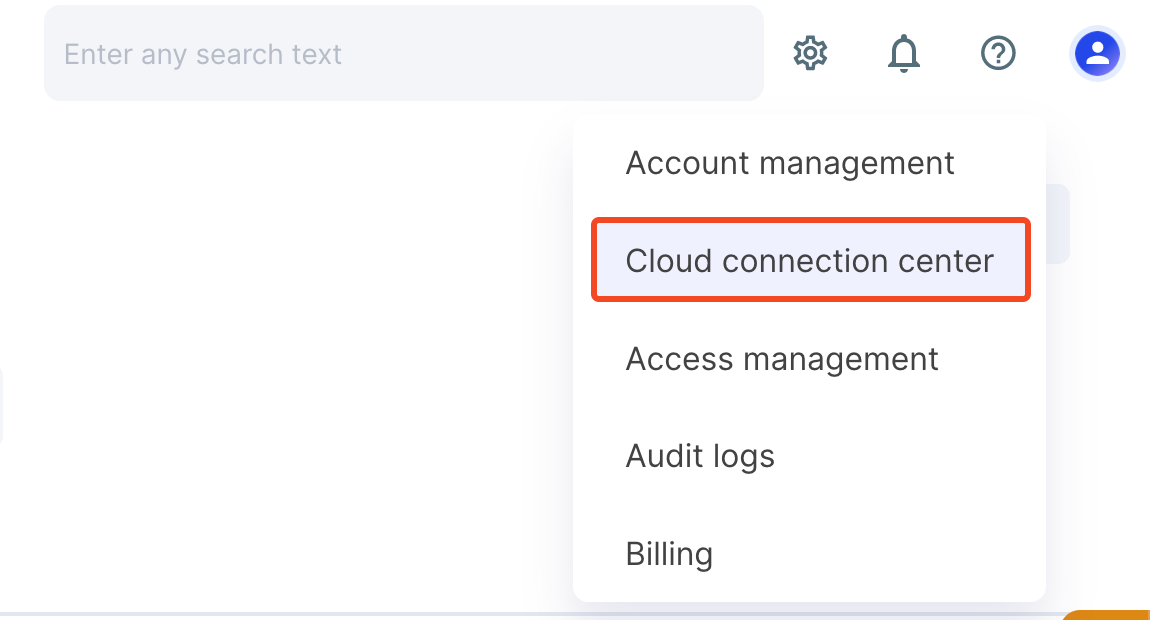Click the highlighted Cloud connection center entry
Image resolution: width=1150 pixels, height=620 pixels.
click(810, 260)
